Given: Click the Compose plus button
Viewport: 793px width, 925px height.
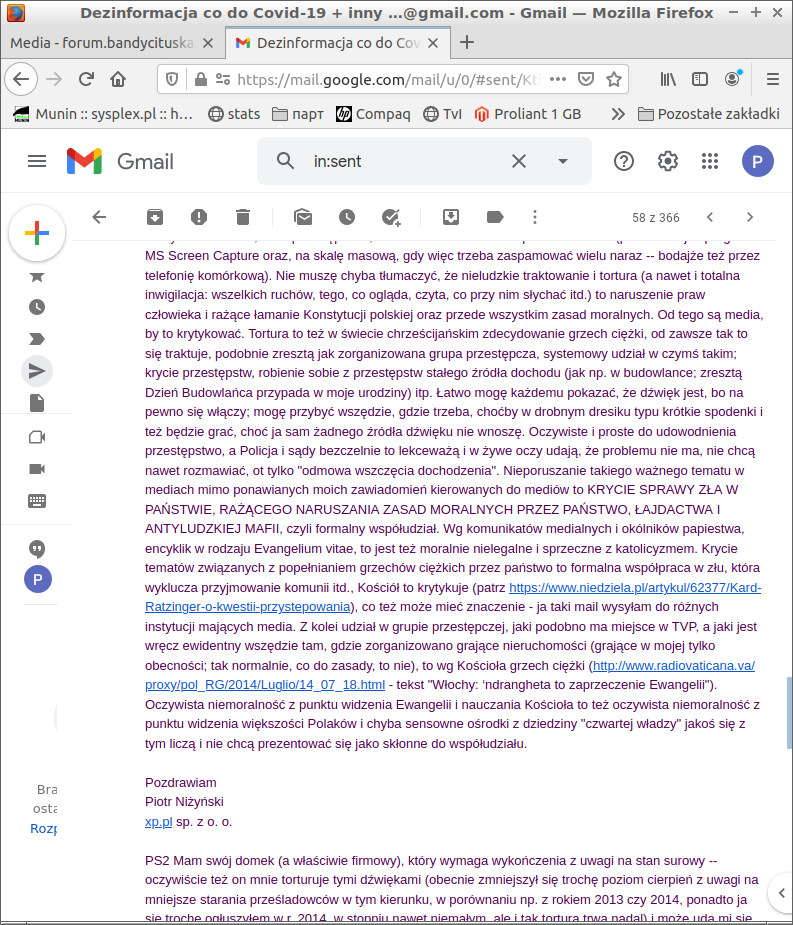Looking at the screenshot, I should tap(37, 233).
